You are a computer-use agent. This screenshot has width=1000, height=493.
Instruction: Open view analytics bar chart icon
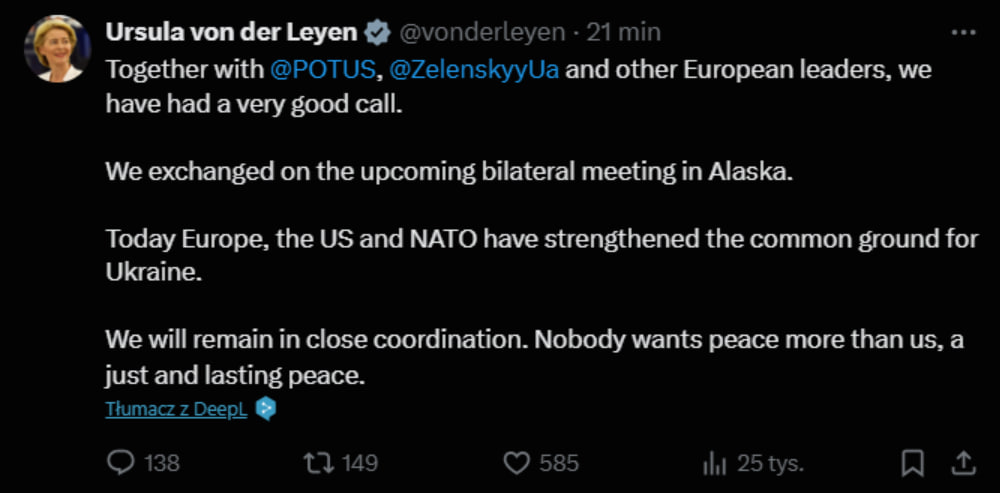point(714,463)
